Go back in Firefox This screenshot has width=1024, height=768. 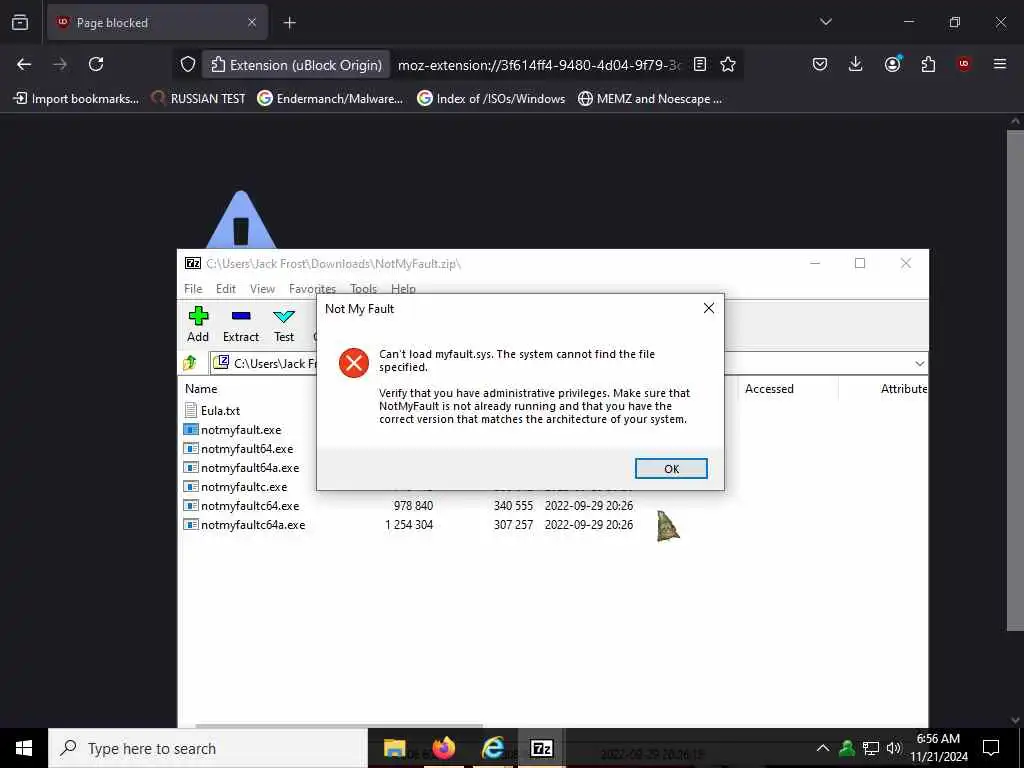(24, 64)
